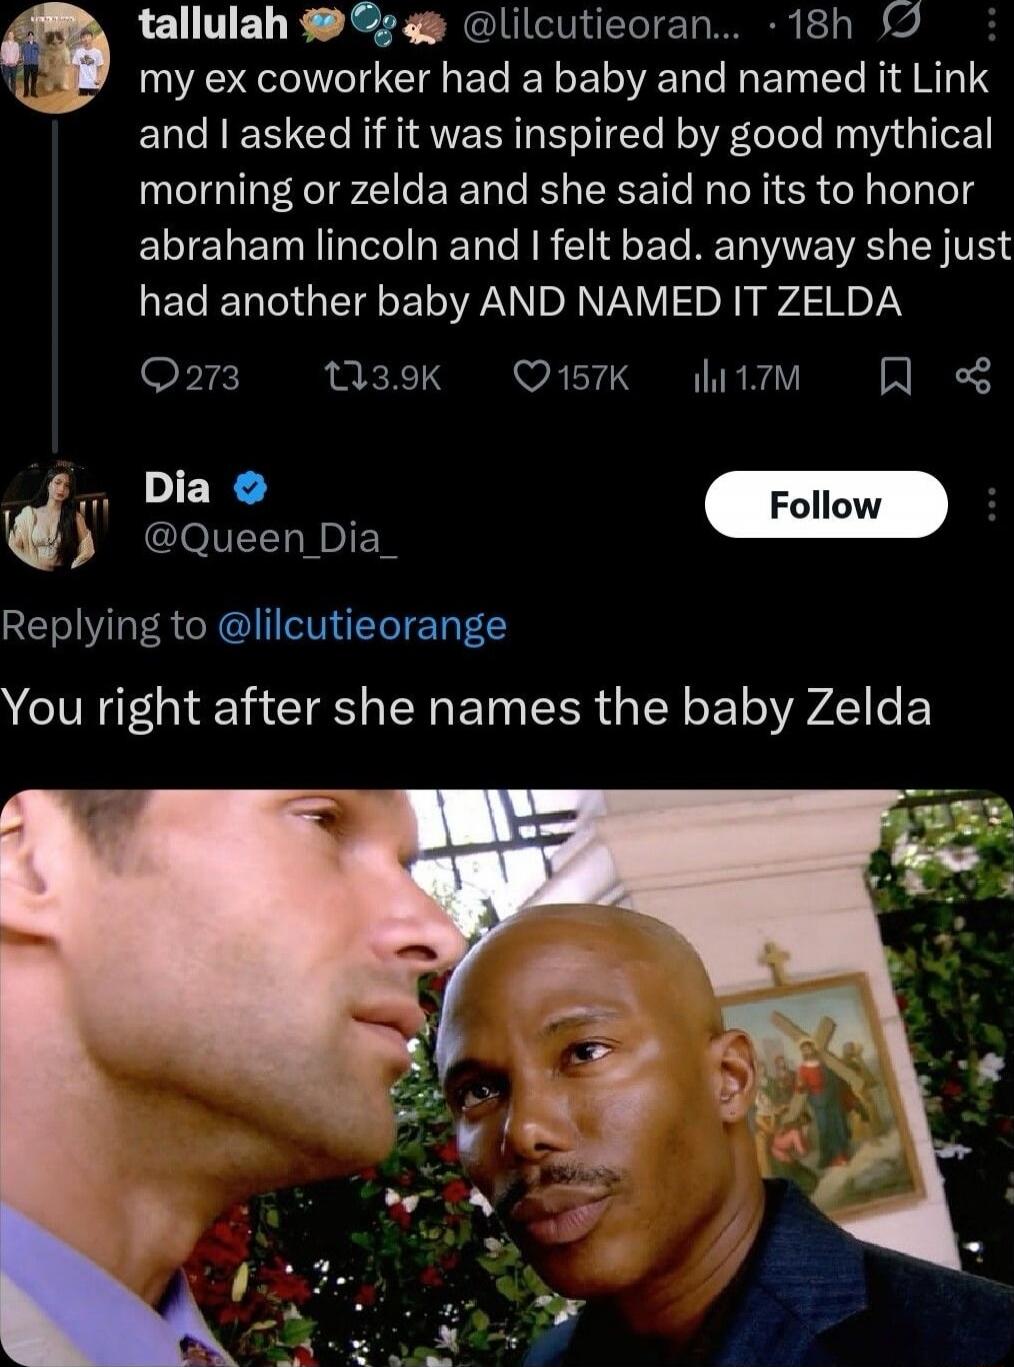The image size is (1014, 1367).
Task: View analytics showing 1.7M views
Action: click(747, 376)
